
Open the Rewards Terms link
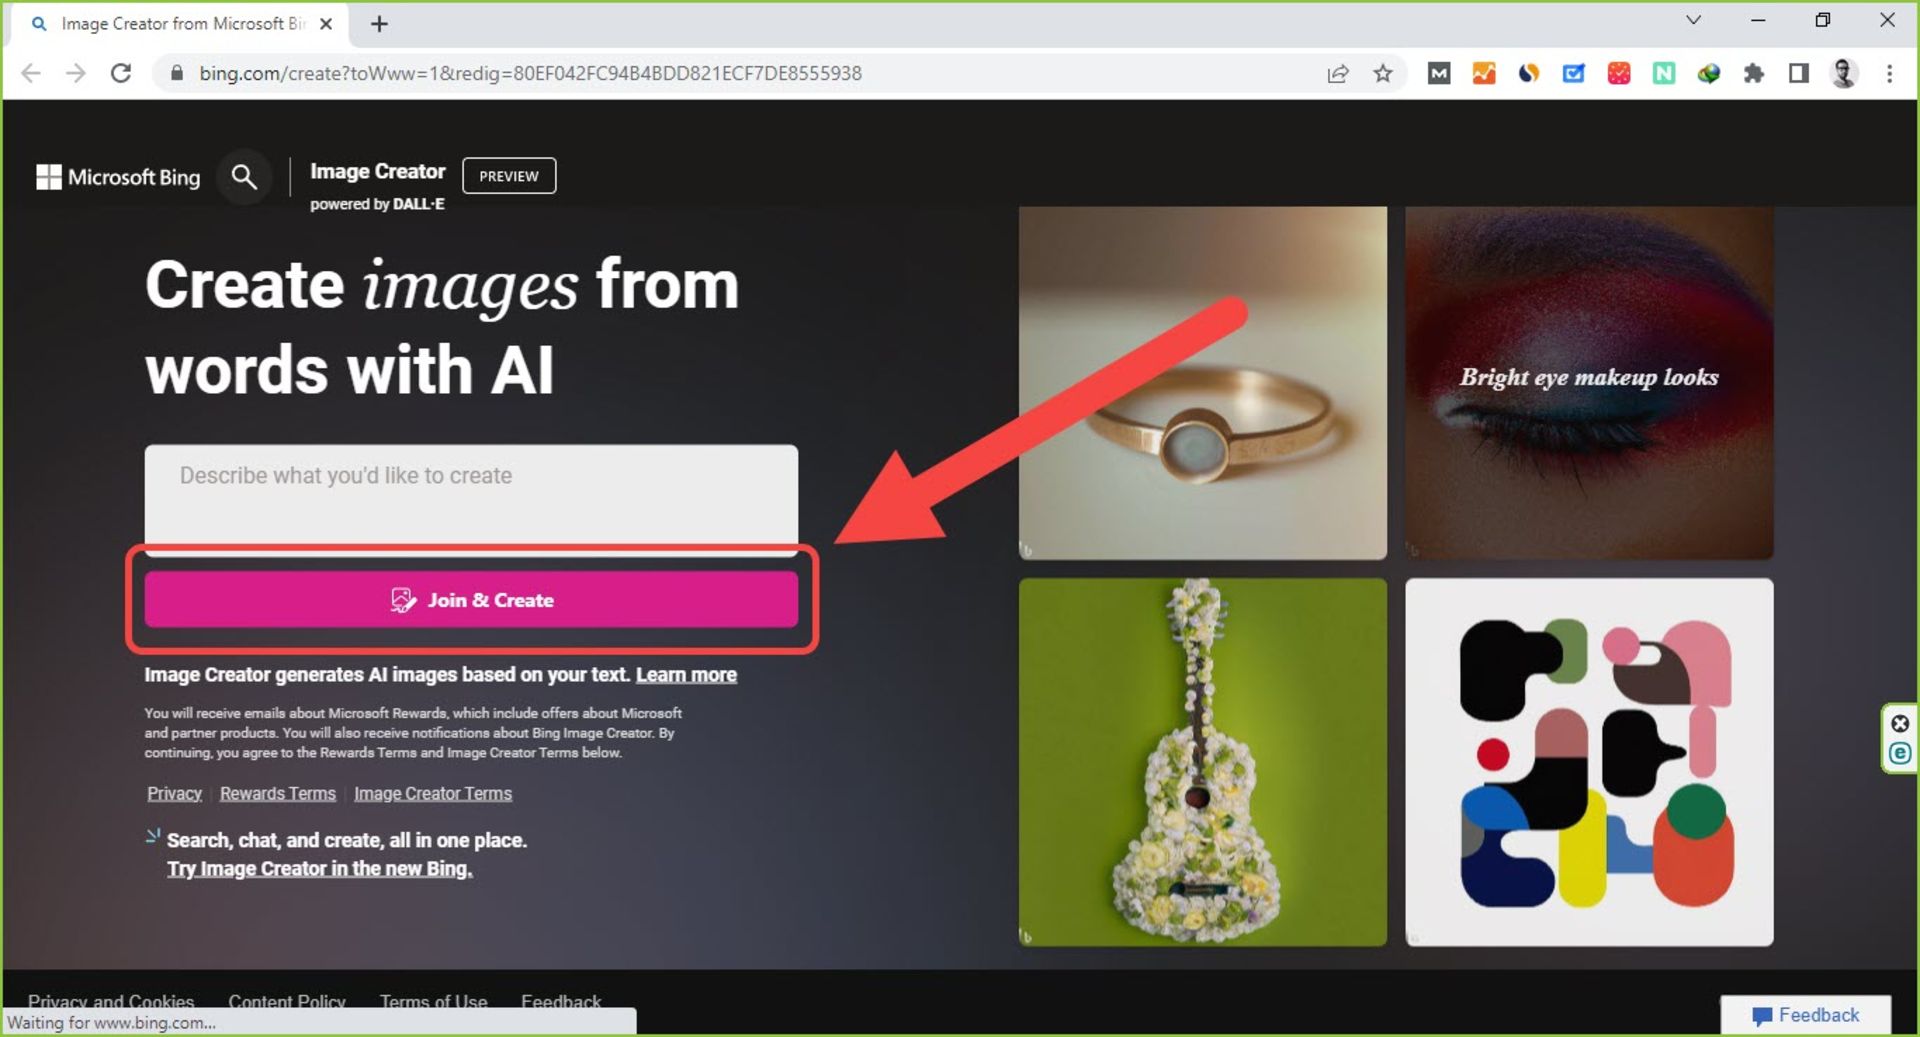point(277,793)
